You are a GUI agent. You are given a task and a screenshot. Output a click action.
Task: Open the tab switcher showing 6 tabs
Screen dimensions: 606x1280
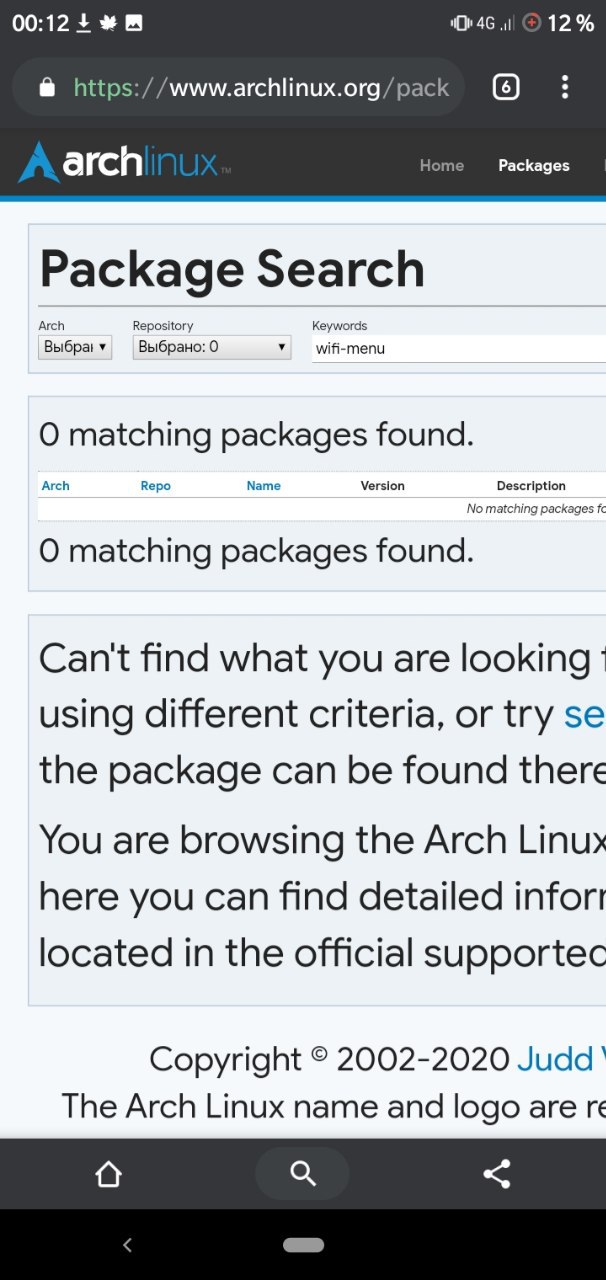(506, 87)
